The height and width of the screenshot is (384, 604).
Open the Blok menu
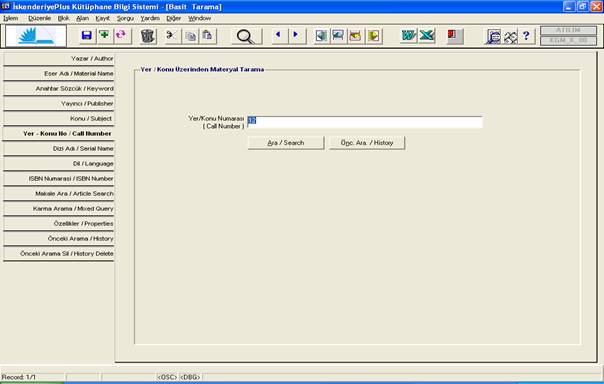[64, 18]
